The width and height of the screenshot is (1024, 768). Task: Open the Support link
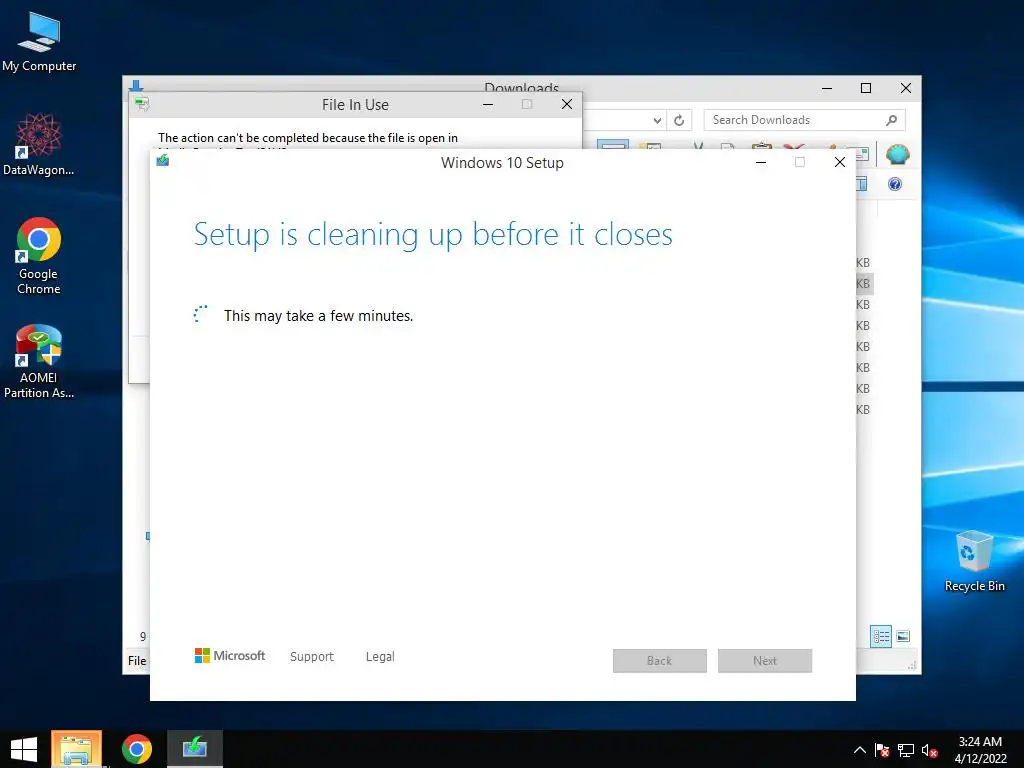coord(312,656)
